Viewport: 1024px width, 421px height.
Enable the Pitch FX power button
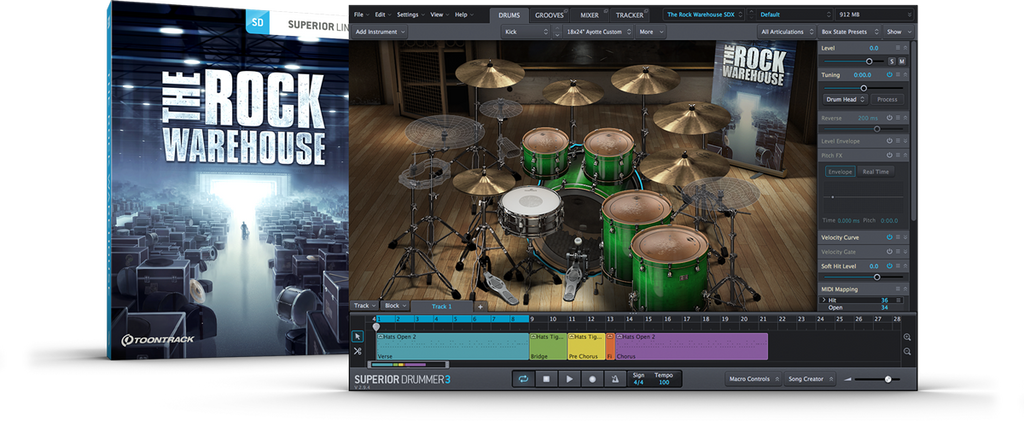pos(889,155)
